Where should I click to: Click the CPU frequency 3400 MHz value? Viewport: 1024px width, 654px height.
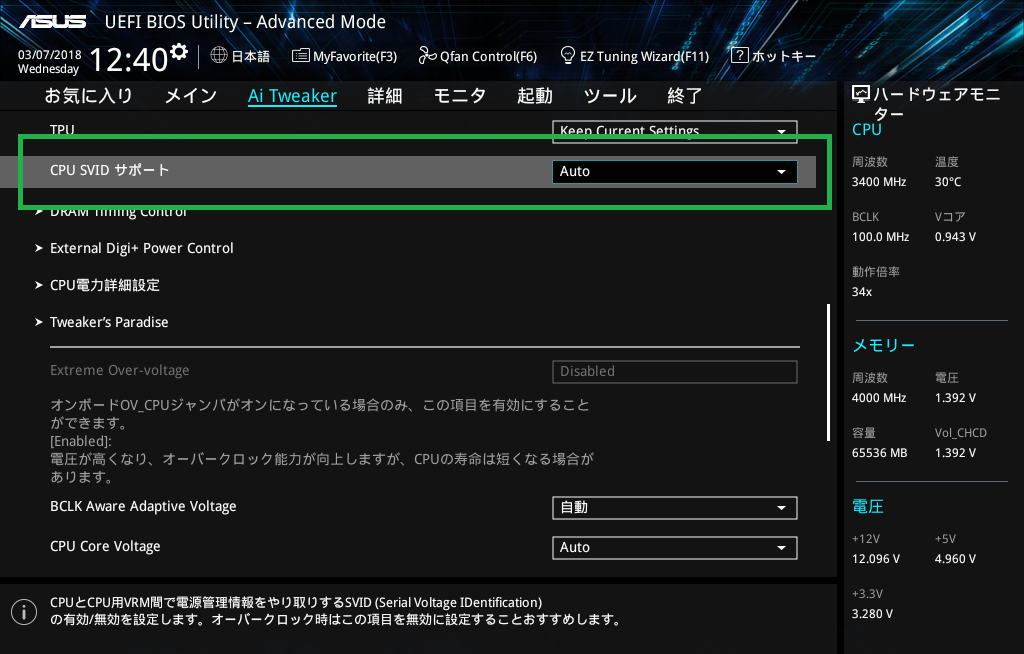click(879, 182)
